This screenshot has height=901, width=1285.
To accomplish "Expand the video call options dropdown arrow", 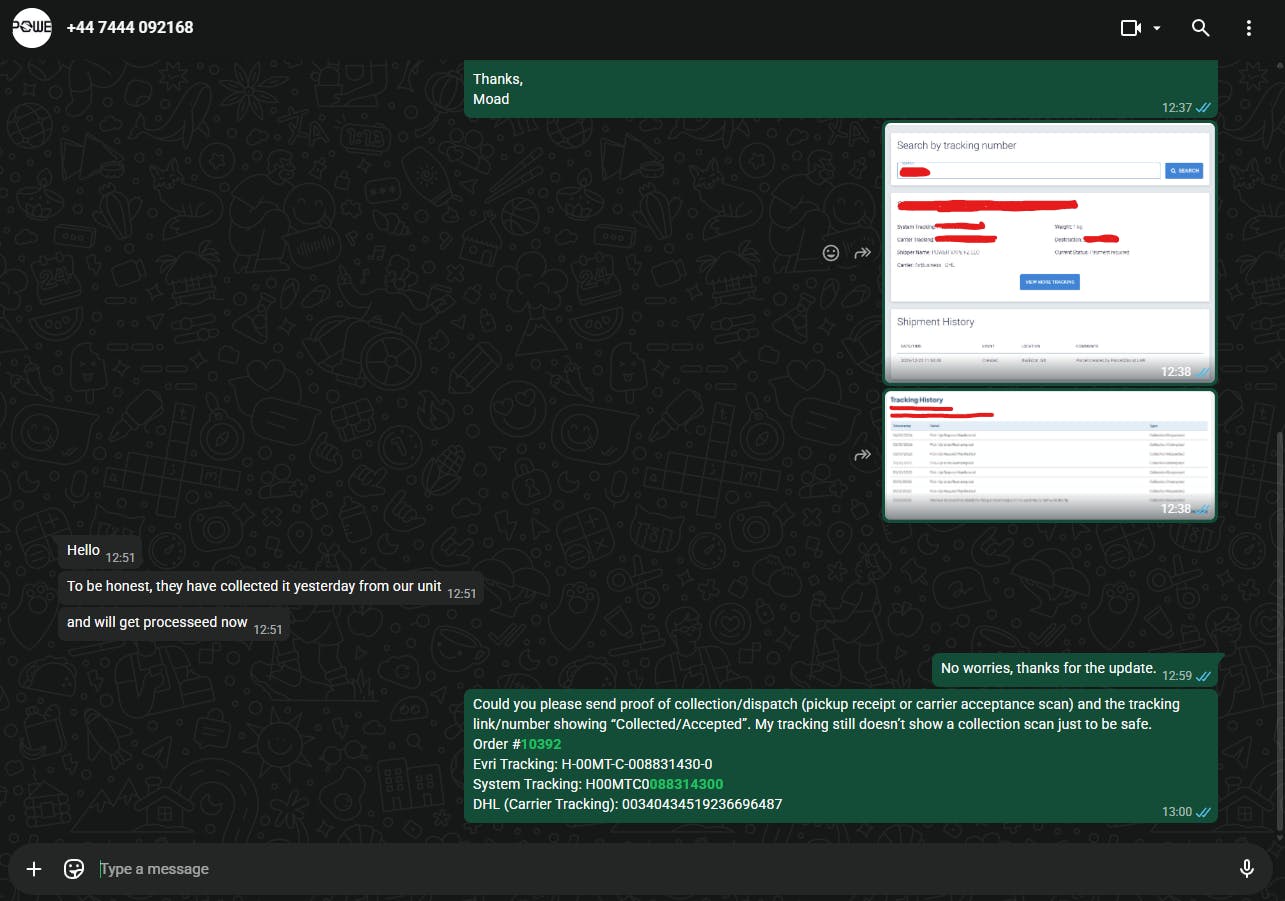I will point(1157,28).
